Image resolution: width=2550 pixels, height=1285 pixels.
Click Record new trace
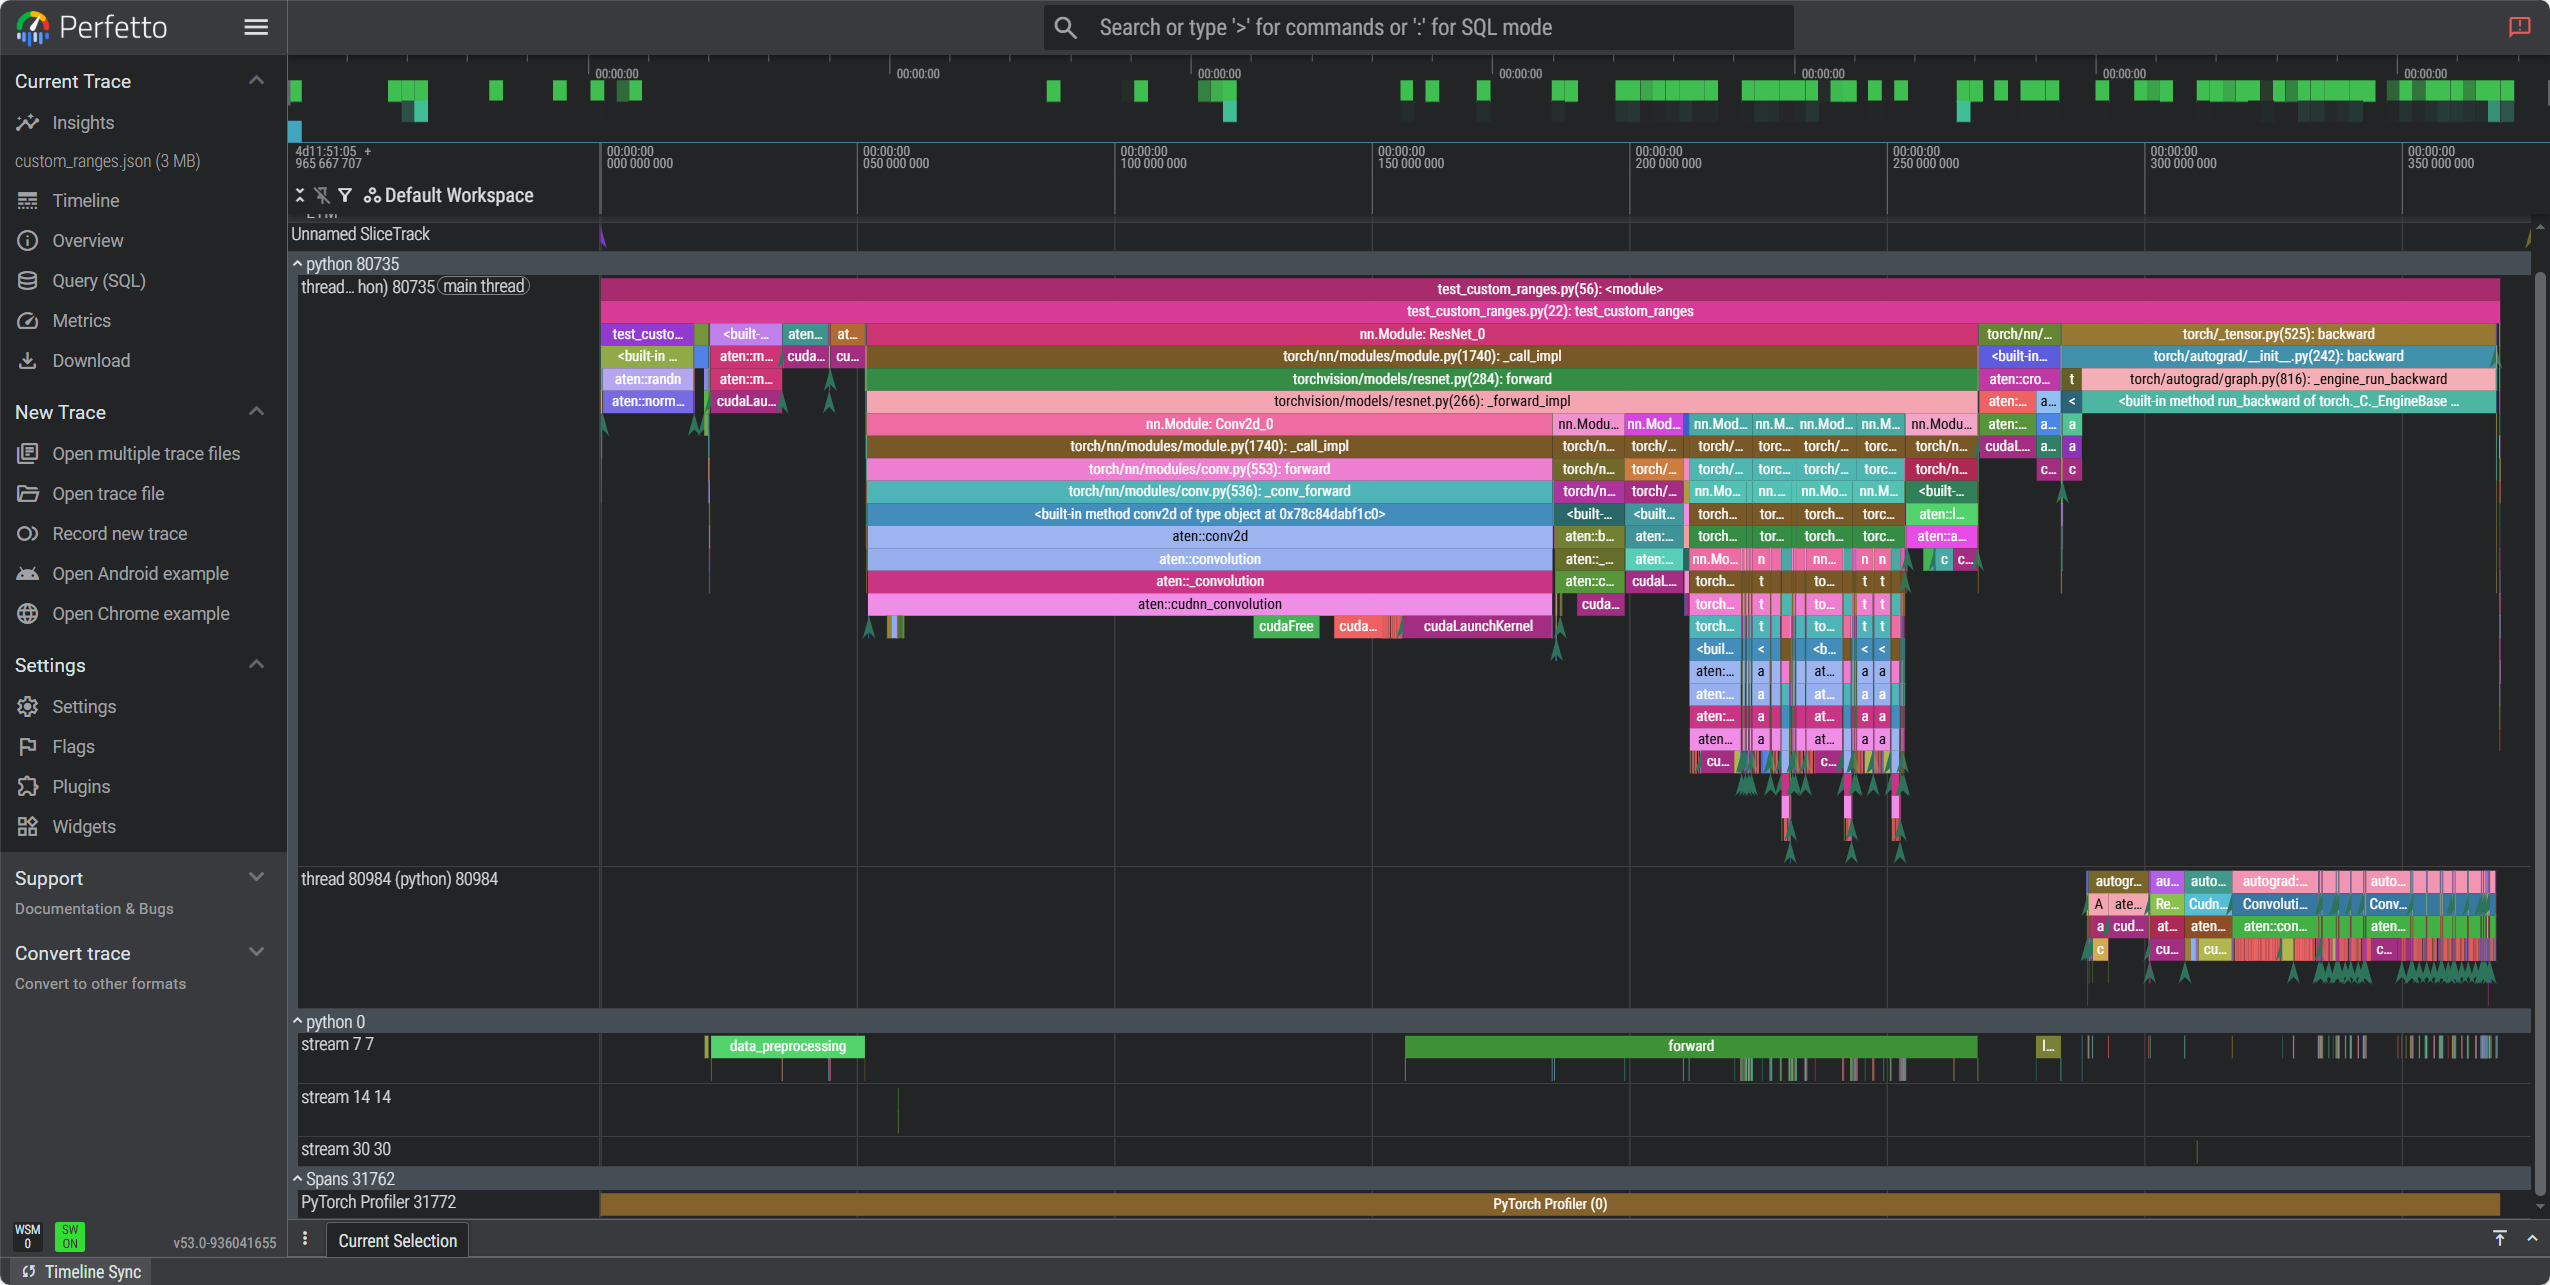[x=119, y=534]
